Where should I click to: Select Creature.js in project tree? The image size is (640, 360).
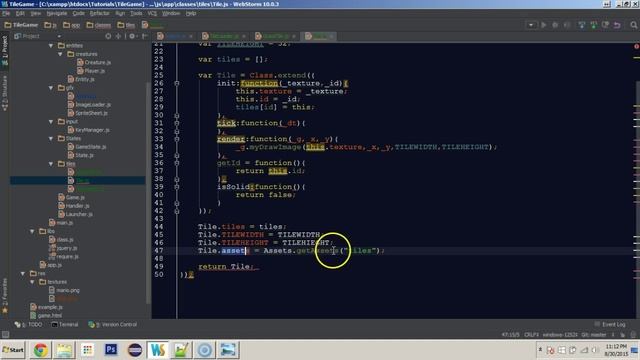click(x=93, y=62)
